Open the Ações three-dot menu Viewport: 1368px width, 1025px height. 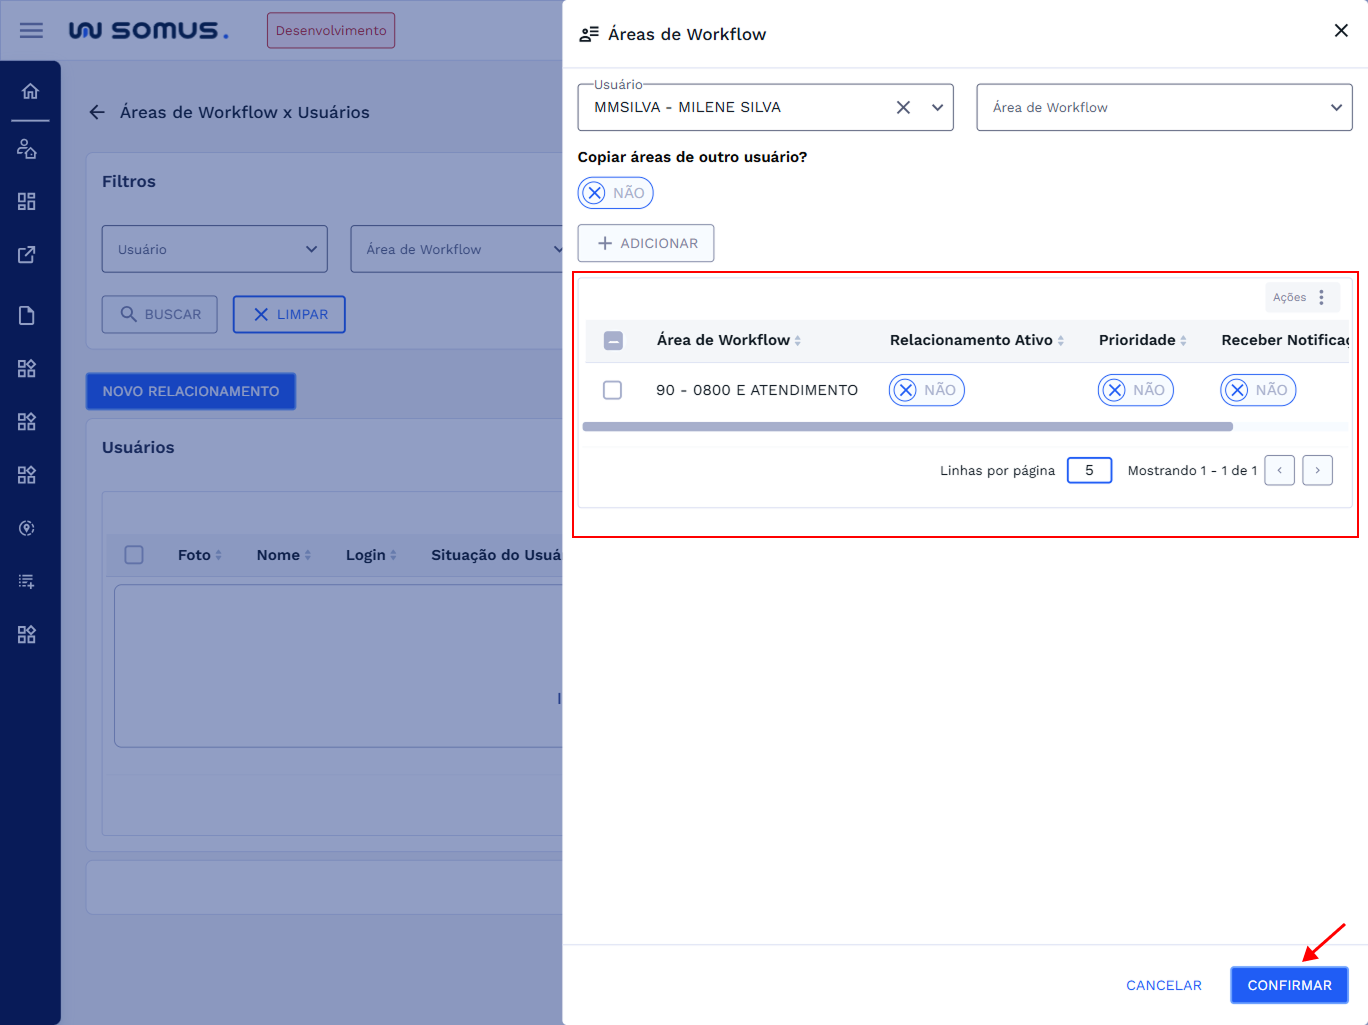pyautogui.click(x=1321, y=297)
